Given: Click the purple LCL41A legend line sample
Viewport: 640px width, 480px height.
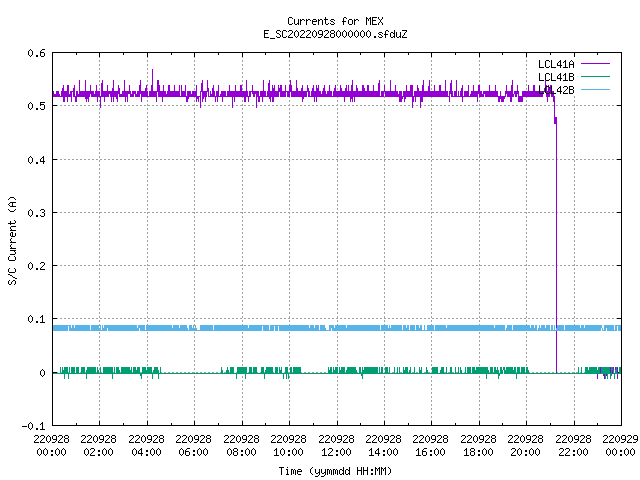Looking at the screenshot, I should point(595,64).
